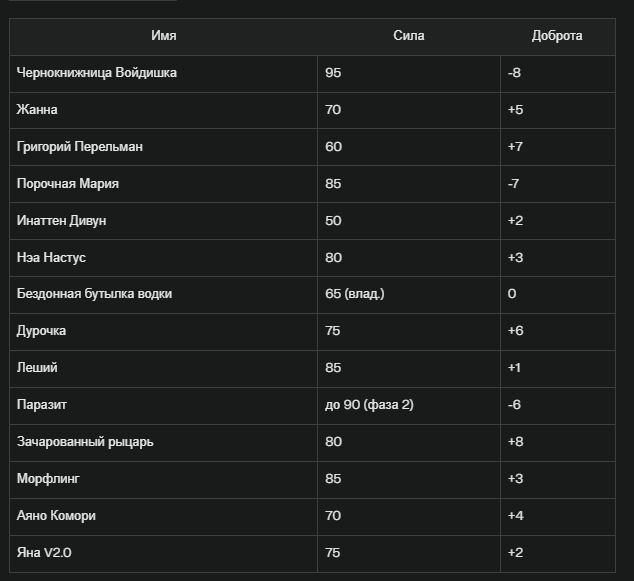
Task: Click the Паразит name cell
Action: click(x=163, y=406)
